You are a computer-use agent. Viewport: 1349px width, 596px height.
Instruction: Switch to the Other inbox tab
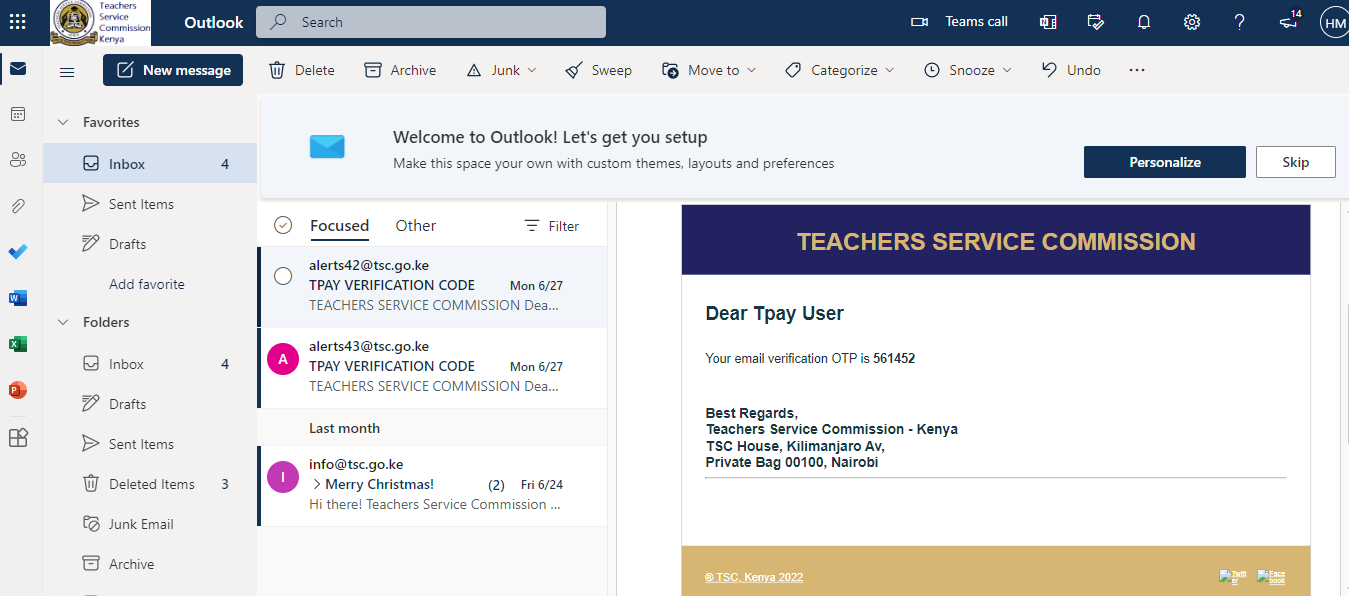tap(415, 226)
